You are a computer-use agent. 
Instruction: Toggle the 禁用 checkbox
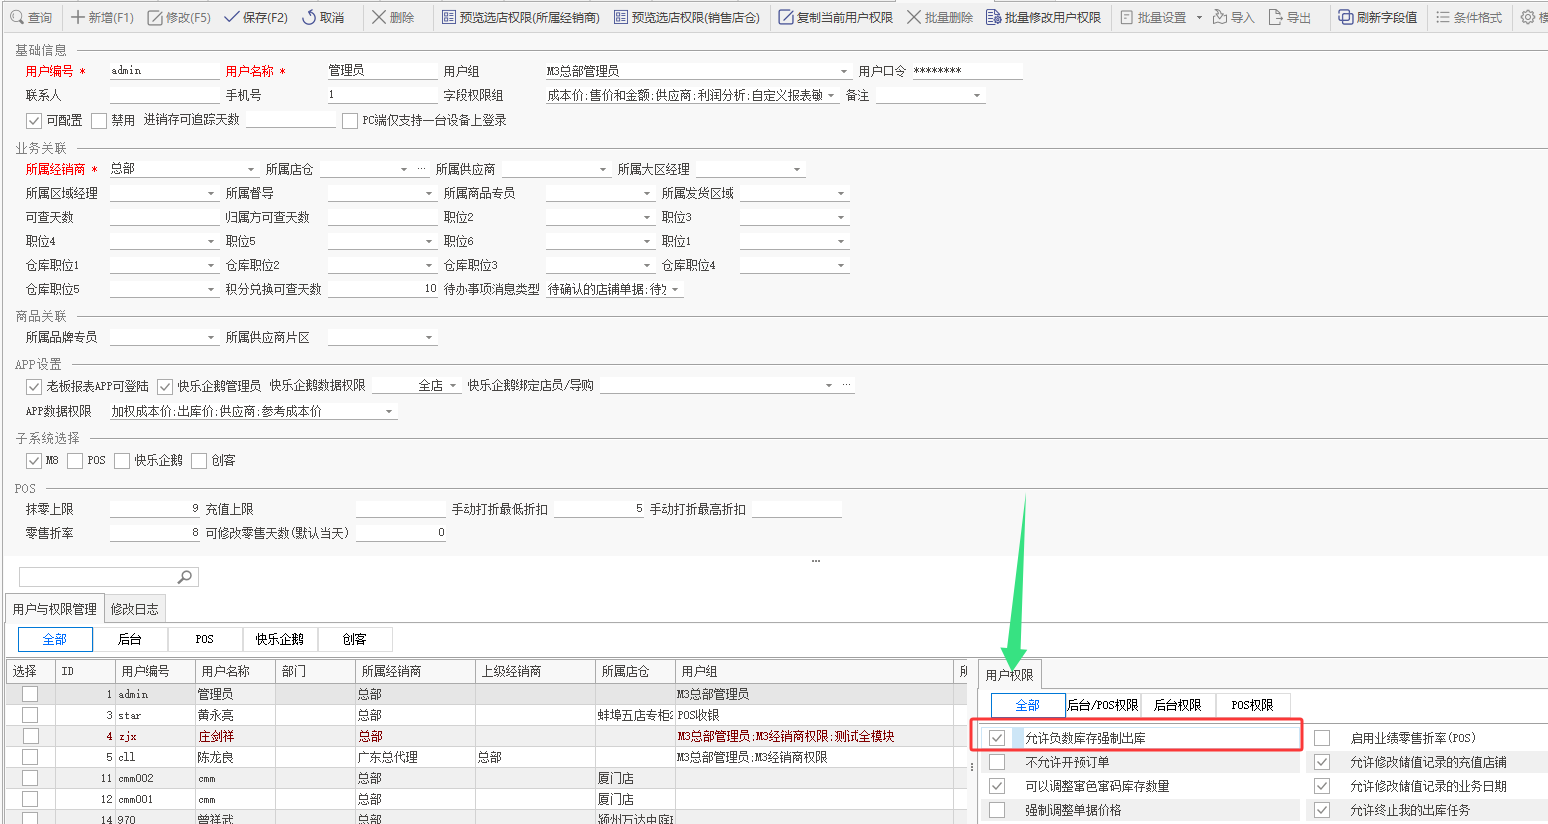pyautogui.click(x=99, y=121)
